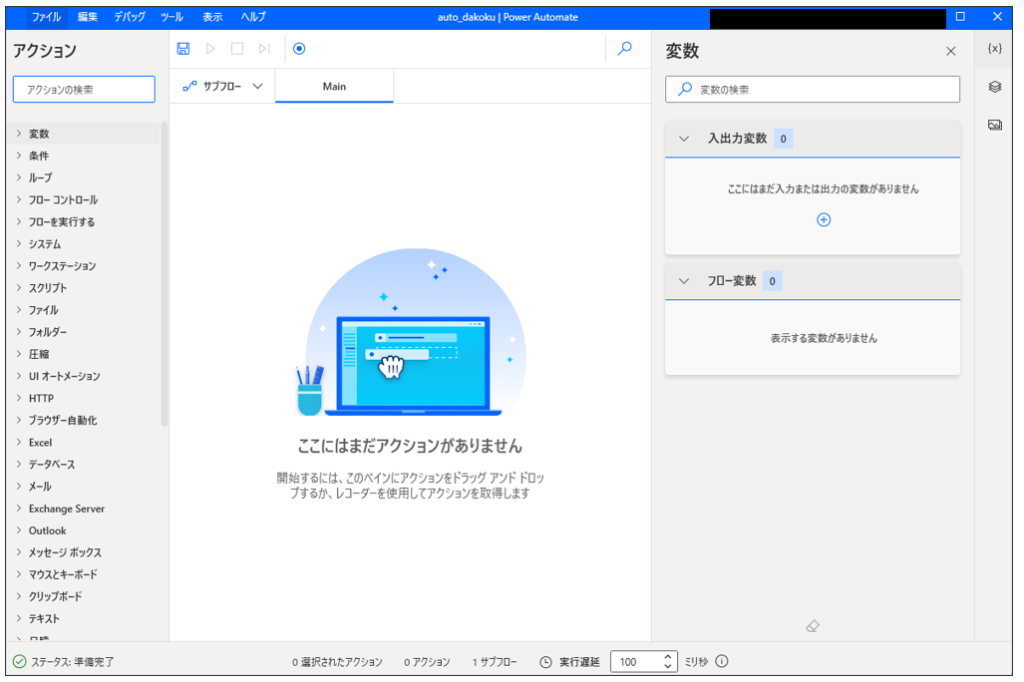Close the 変数 pane
1024x682 pixels.
(951, 51)
